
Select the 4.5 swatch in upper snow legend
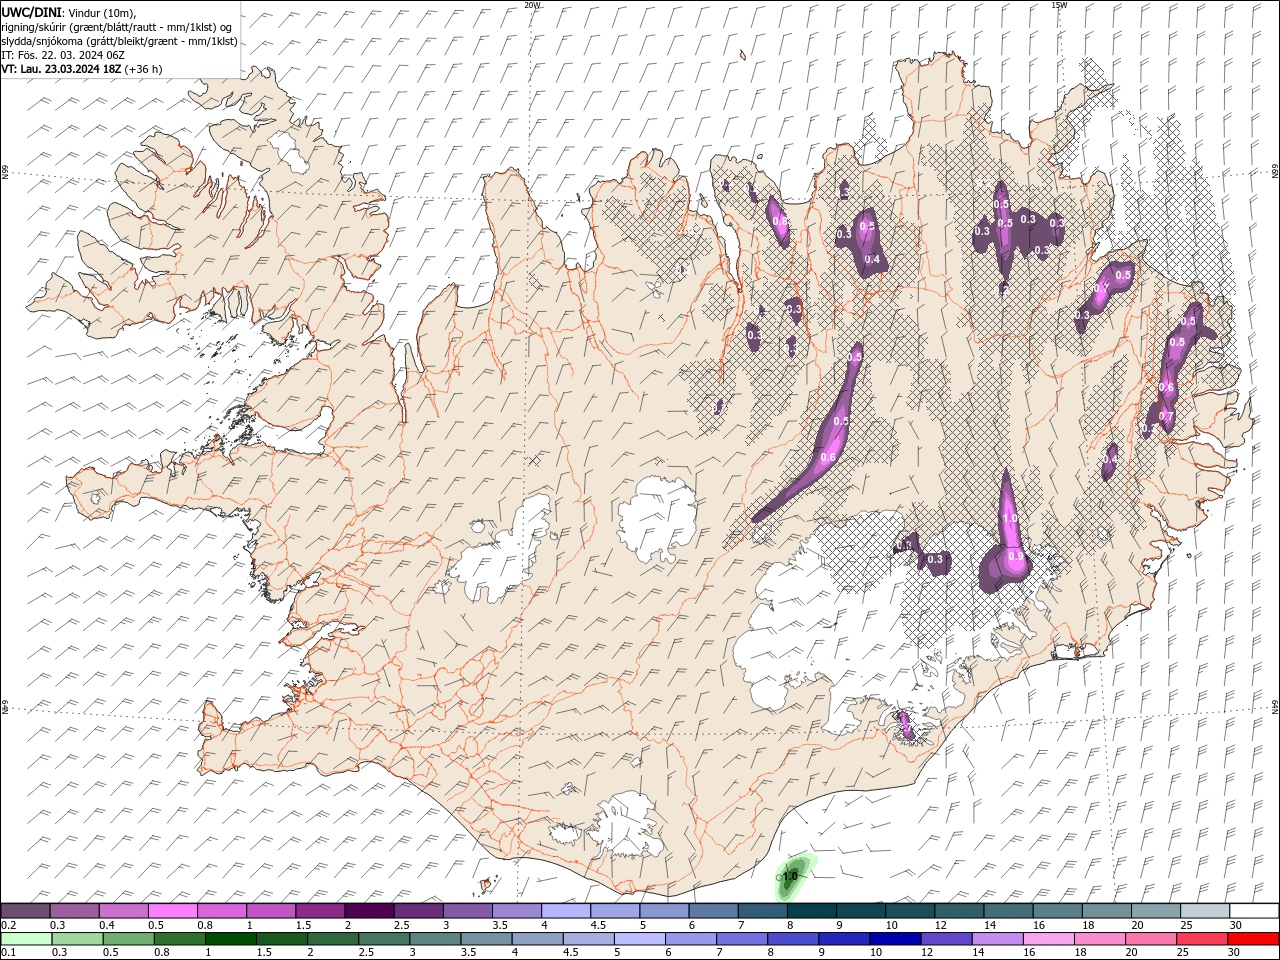(x=615, y=911)
